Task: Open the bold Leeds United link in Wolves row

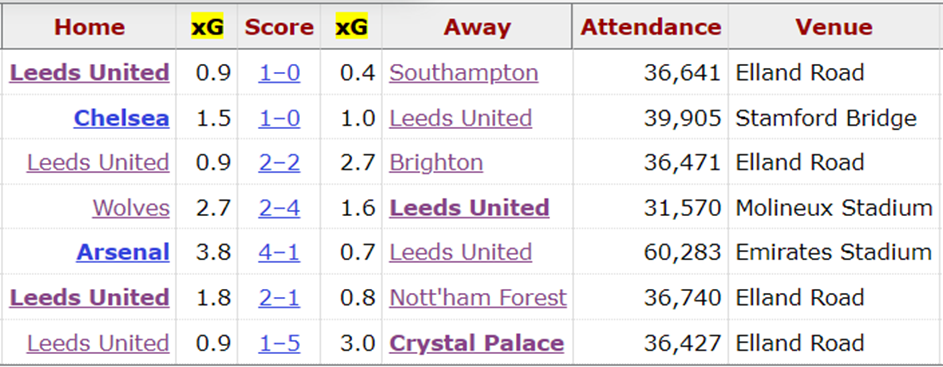Action: coord(470,208)
